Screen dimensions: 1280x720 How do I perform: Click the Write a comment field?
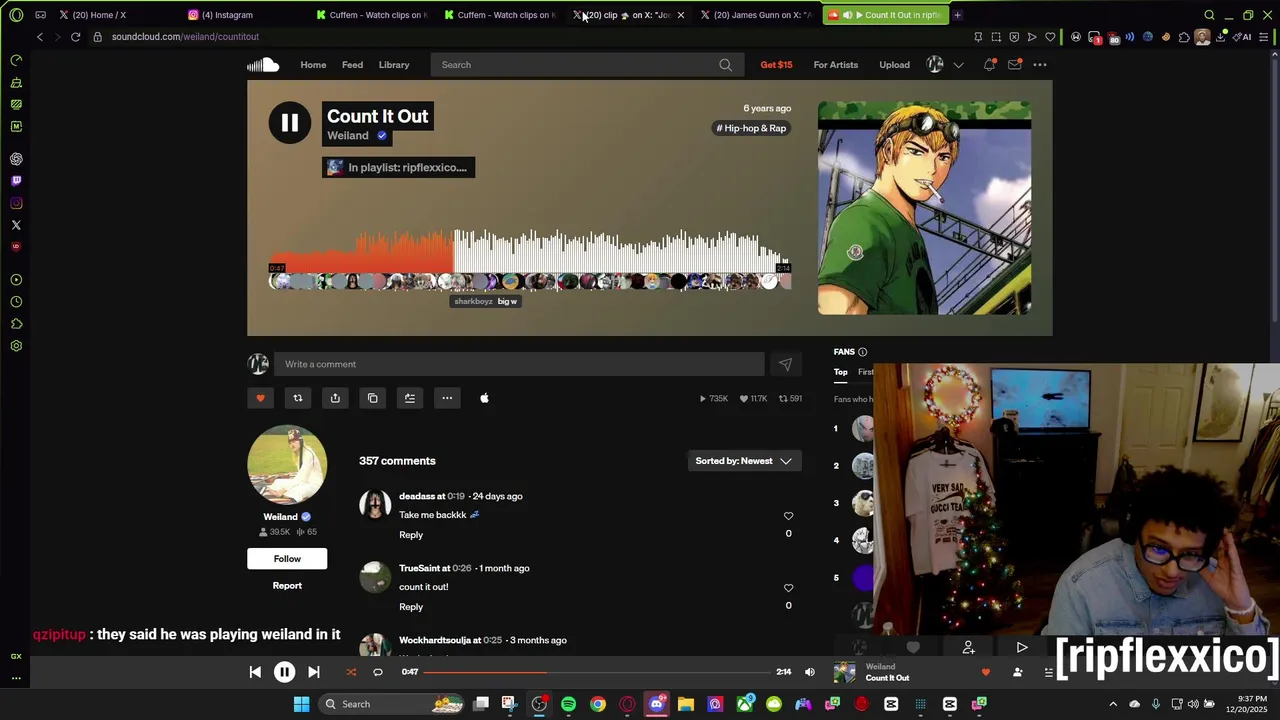click(x=519, y=364)
